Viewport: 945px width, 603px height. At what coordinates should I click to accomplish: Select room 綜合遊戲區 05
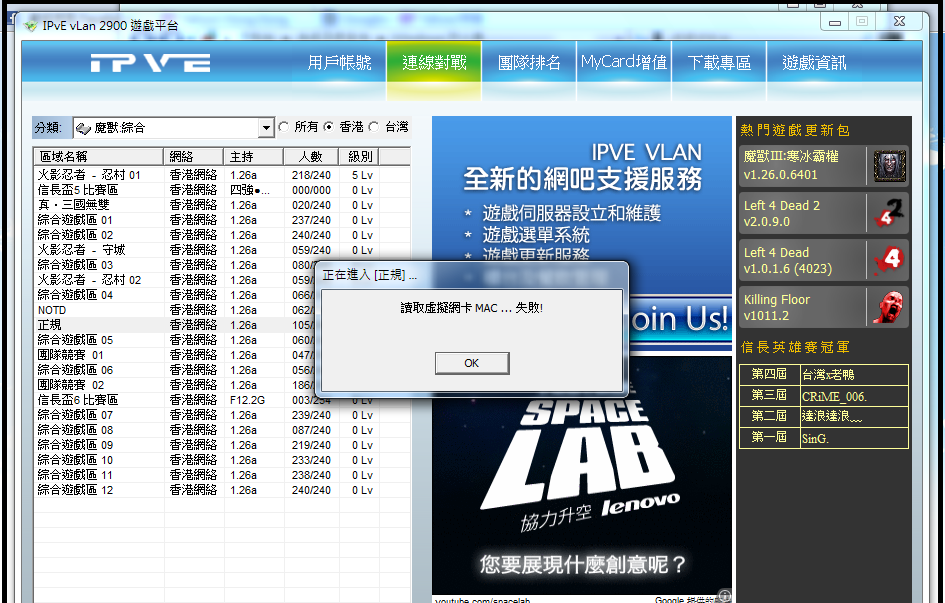click(x=175, y=340)
